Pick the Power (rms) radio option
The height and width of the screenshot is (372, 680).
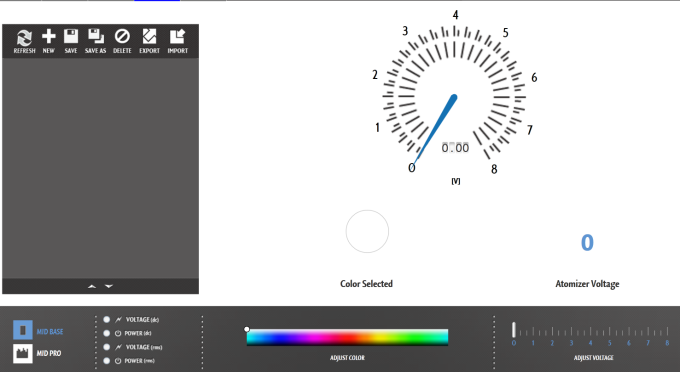click(x=107, y=361)
